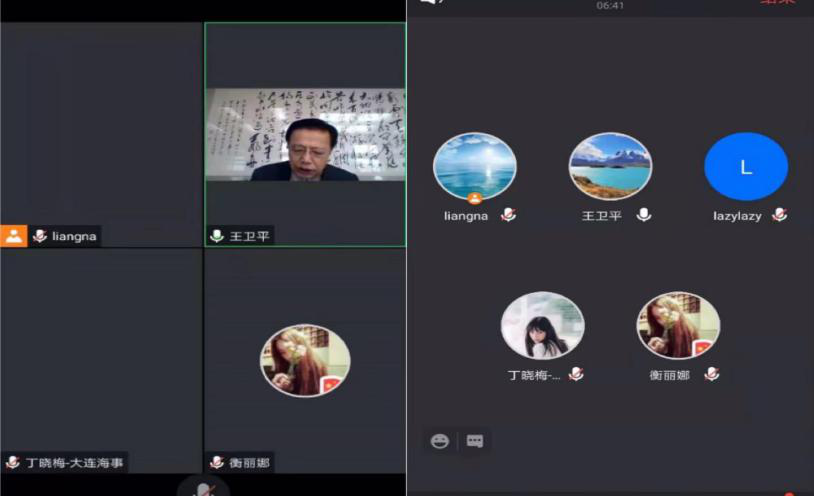Click muted mic icon beside 丁晓梅 in right panel
Screen dimensions: 814x496
coord(576,375)
